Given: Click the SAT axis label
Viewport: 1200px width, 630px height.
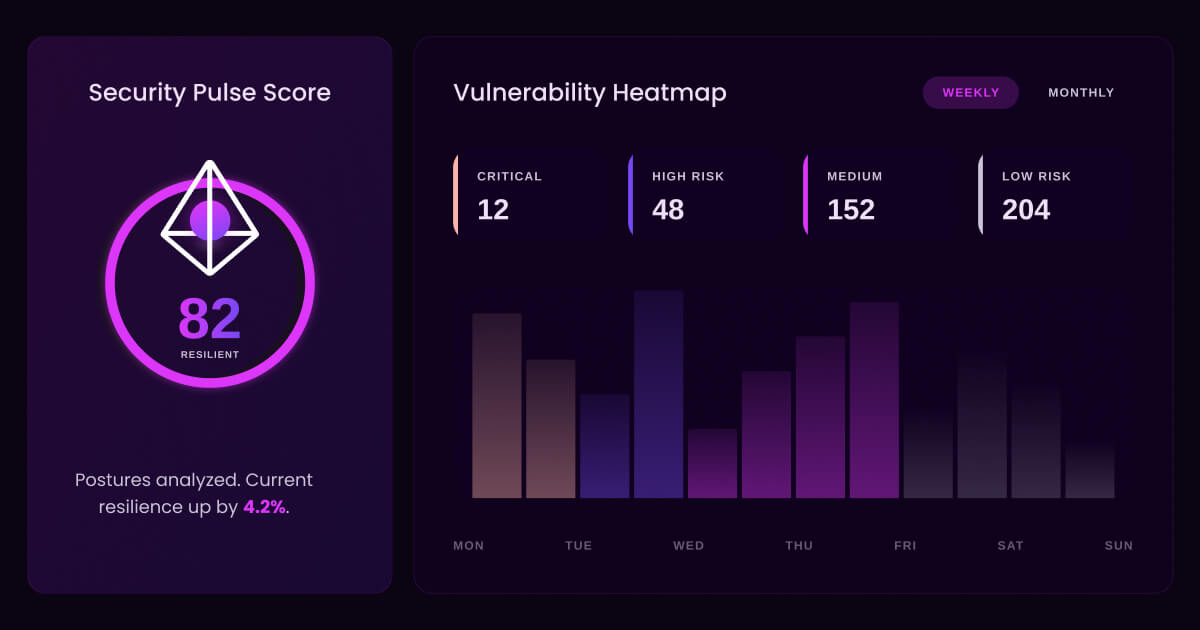Looking at the screenshot, I should 1011,546.
